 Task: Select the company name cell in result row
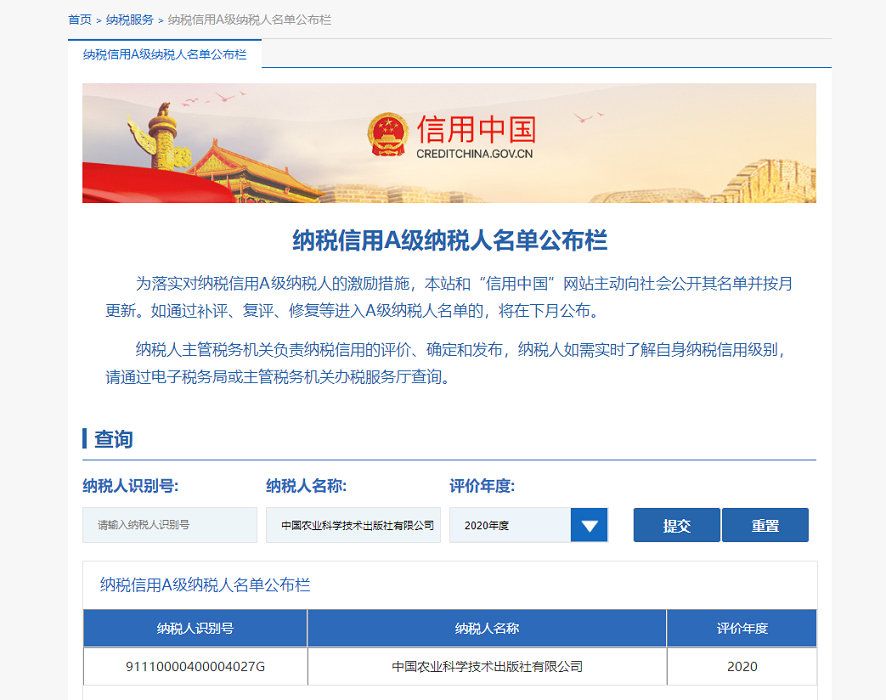[x=487, y=666]
